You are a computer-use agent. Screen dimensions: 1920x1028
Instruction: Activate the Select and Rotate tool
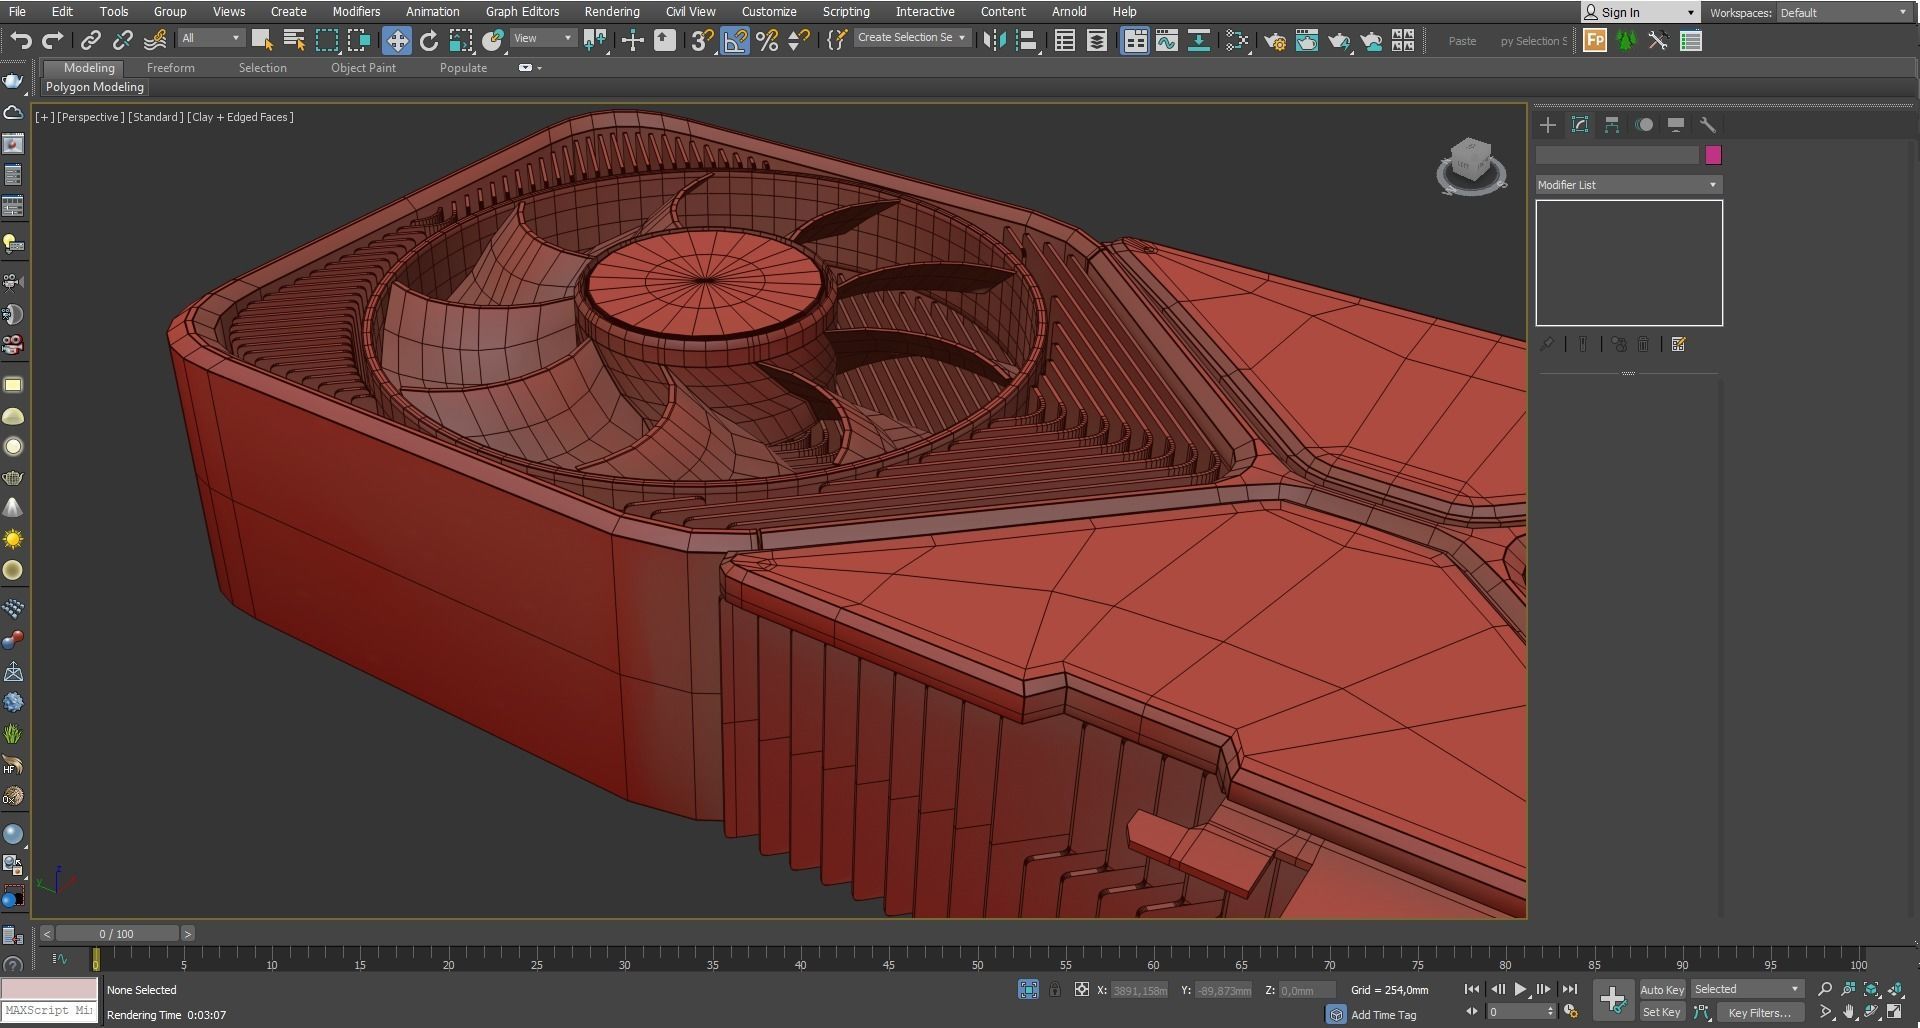click(429, 40)
